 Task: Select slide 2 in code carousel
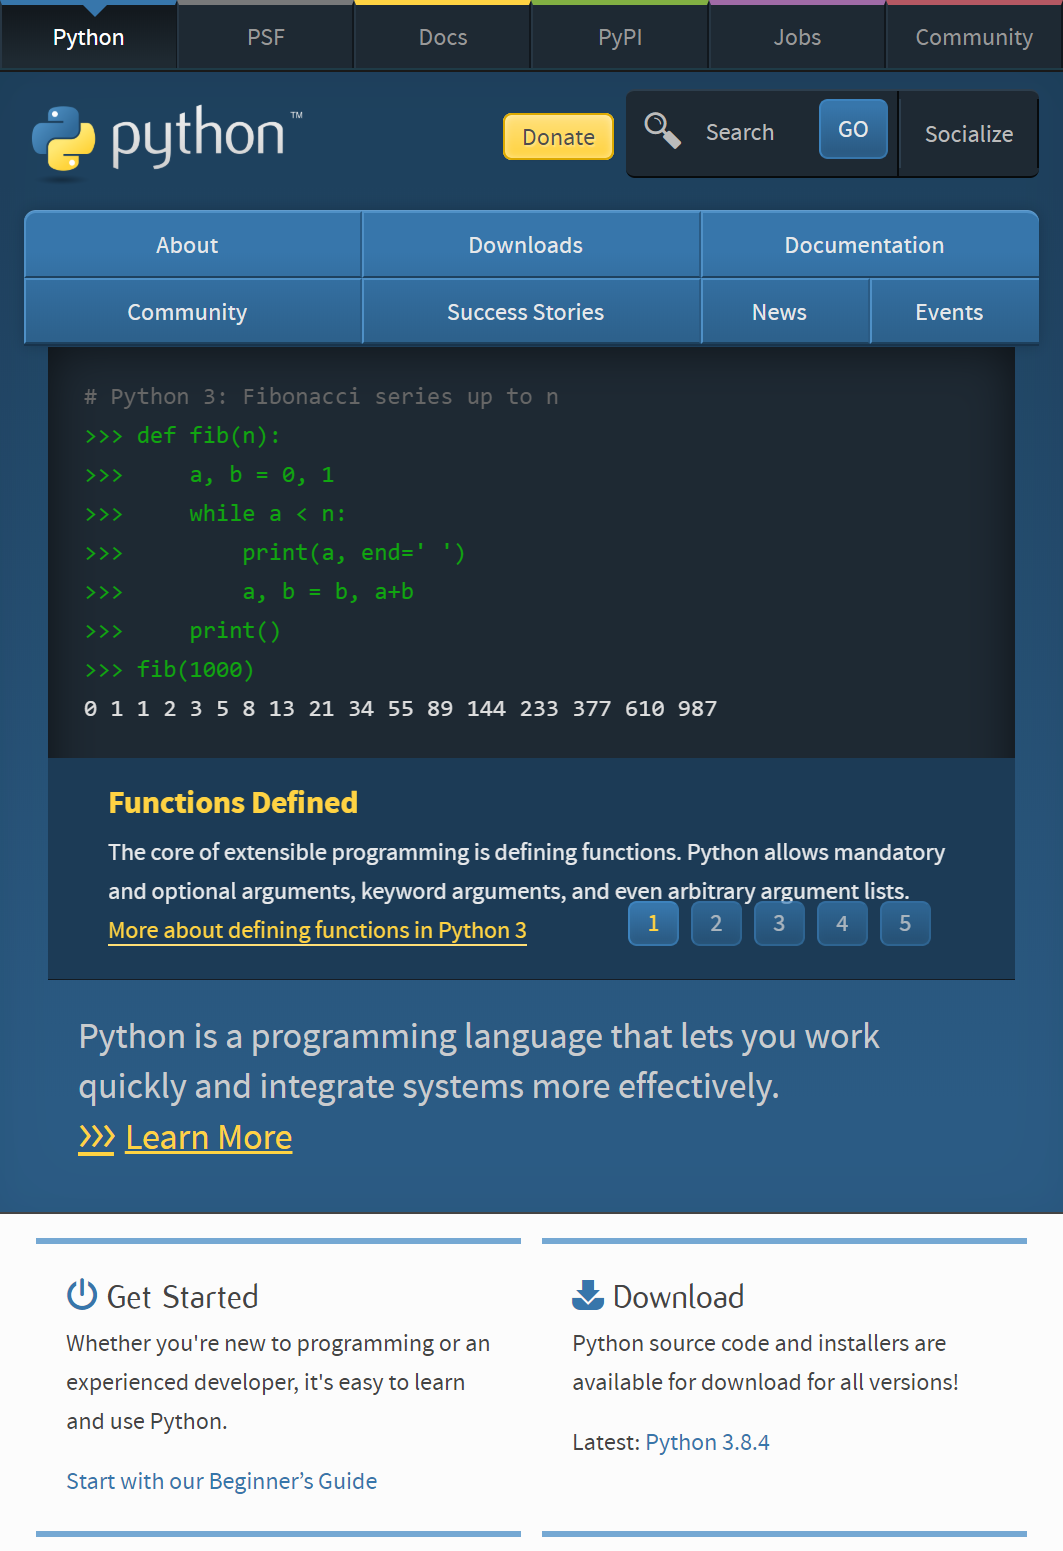tap(716, 923)
